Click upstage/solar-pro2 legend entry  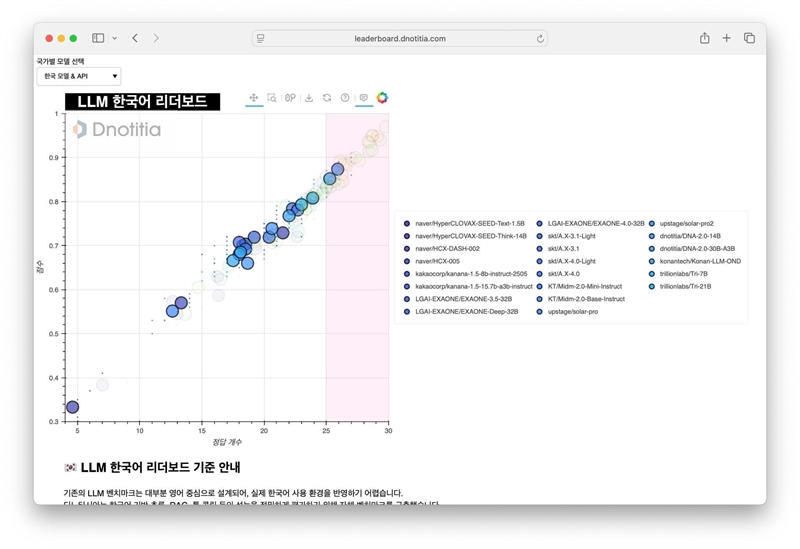(x=681, y=223)
